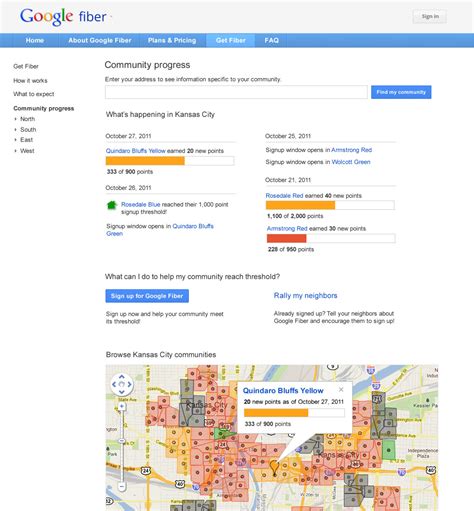
Task: Open How it works in the sidebar
Action: pos(30,81)
